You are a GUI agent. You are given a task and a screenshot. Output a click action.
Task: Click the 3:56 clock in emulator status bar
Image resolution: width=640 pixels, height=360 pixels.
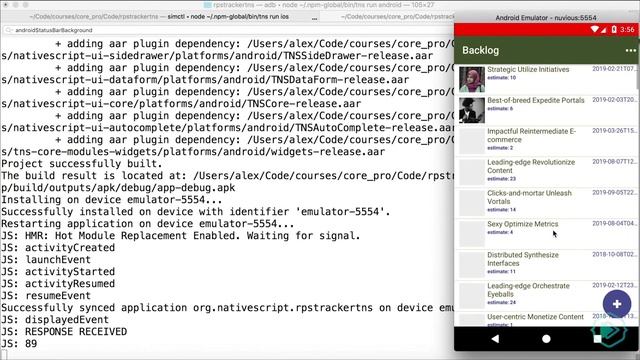click(x=627, y=29)
